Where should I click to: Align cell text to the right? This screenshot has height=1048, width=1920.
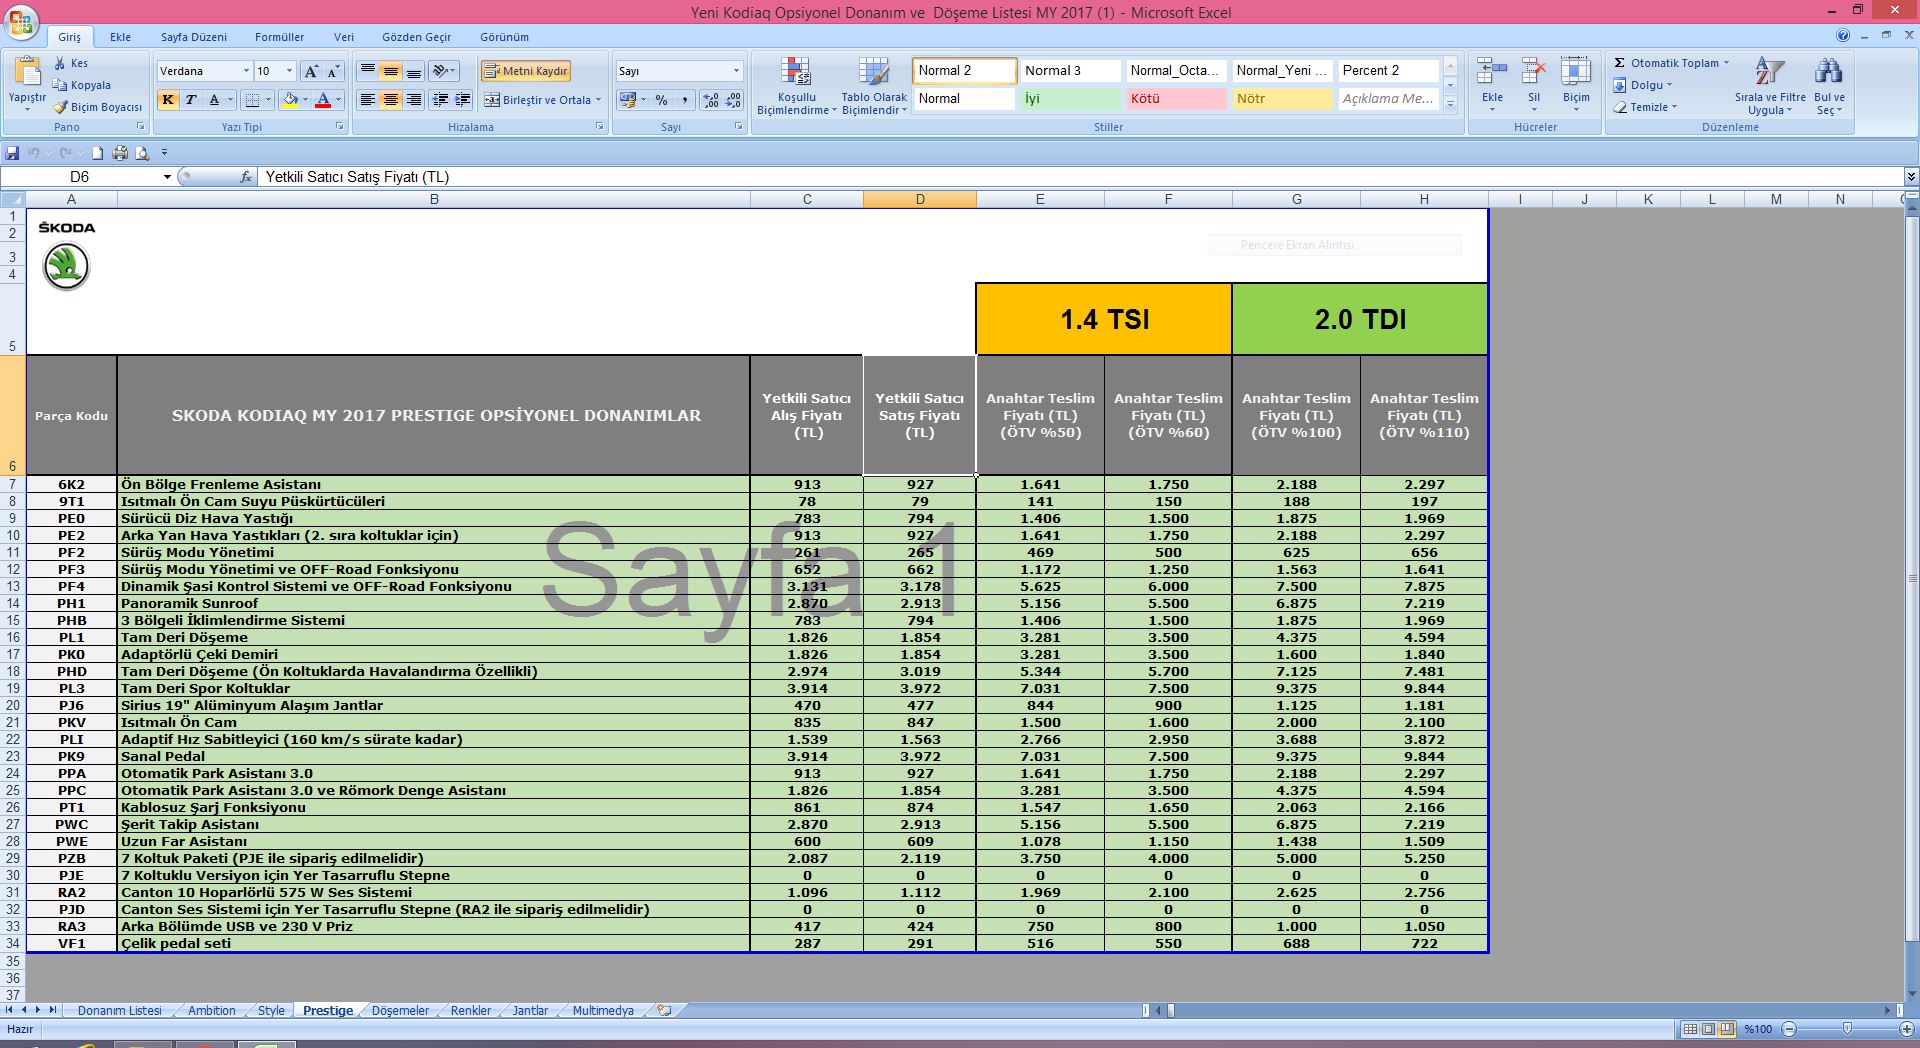tap(413, 100)
